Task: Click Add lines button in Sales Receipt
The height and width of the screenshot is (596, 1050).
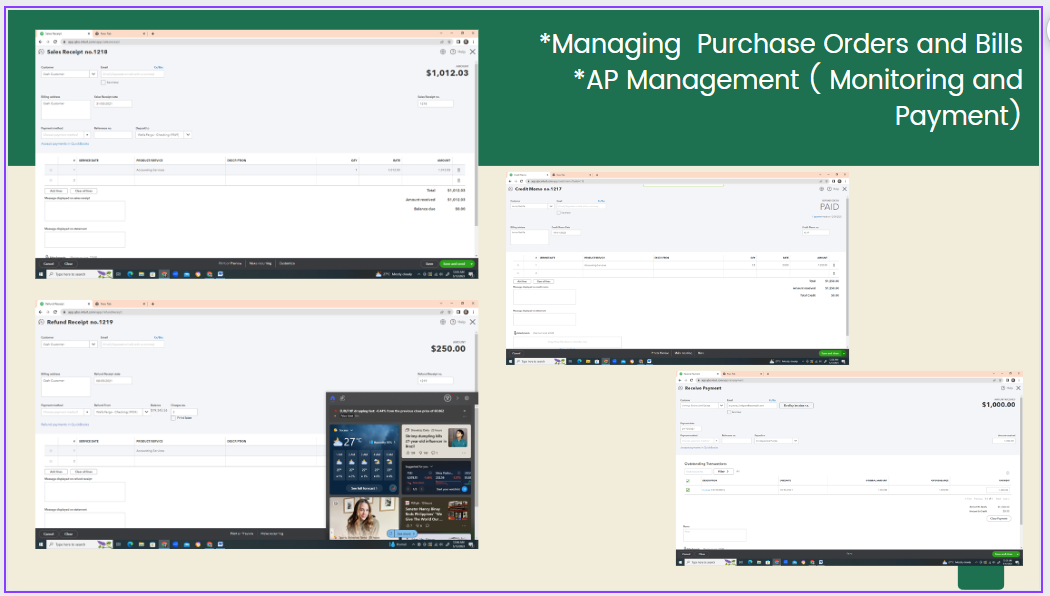Action: click(x=56, y=191)
